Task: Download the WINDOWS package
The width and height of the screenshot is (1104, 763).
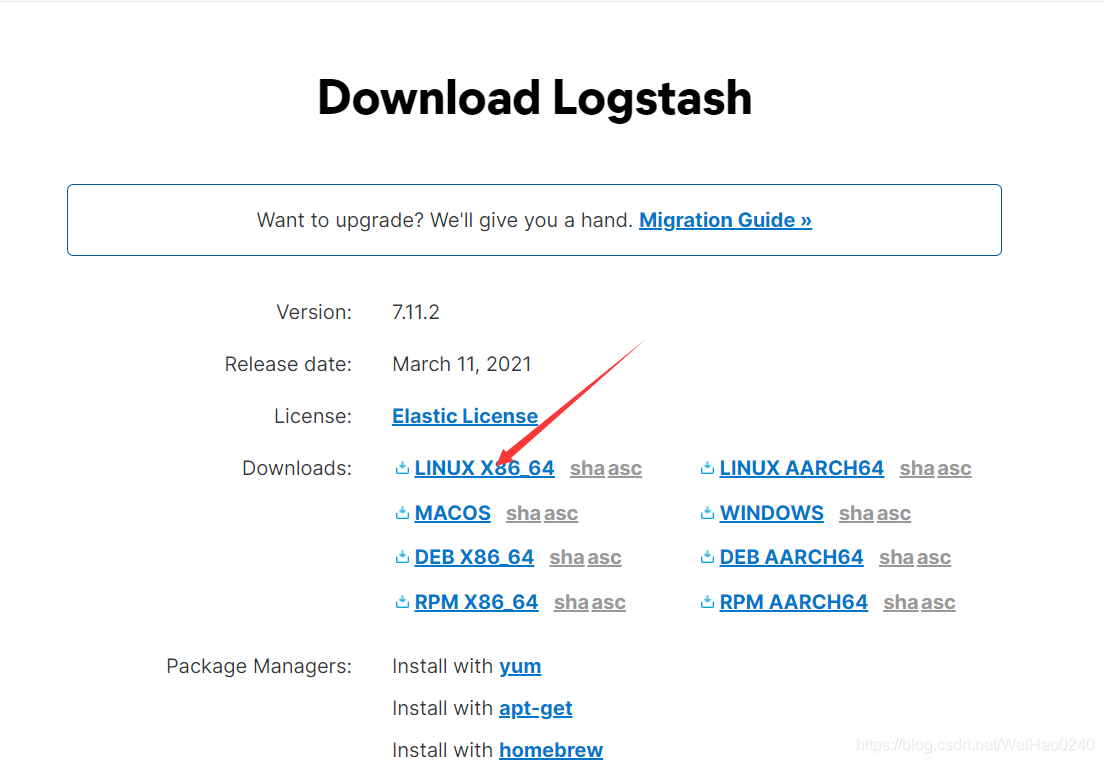Action: click(x=771, y=513)
